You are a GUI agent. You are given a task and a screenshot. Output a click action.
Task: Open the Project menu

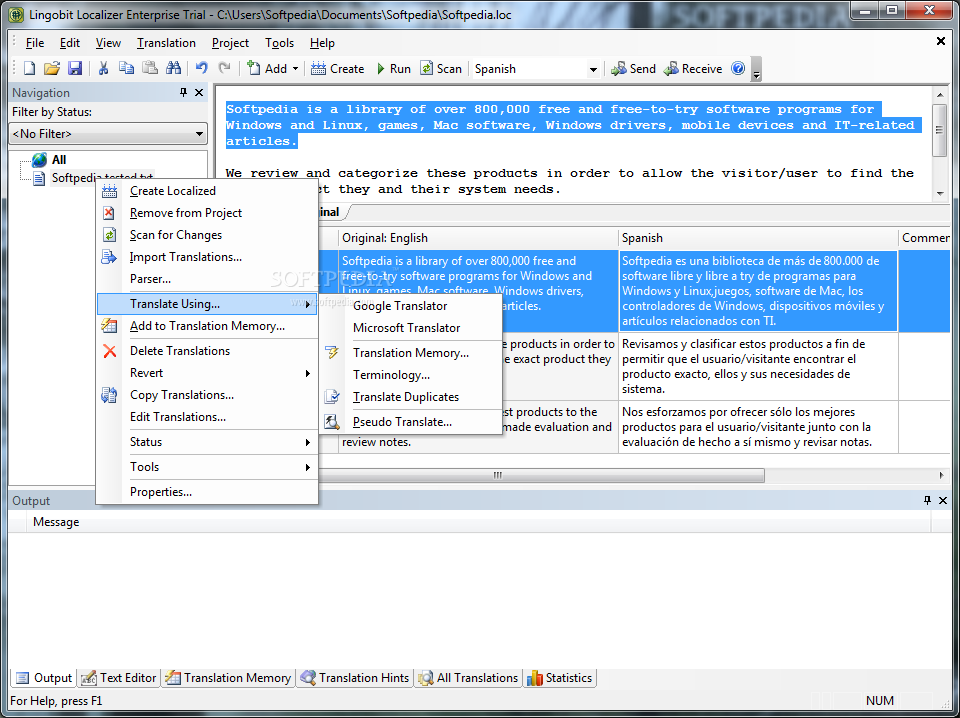(230, 43)
